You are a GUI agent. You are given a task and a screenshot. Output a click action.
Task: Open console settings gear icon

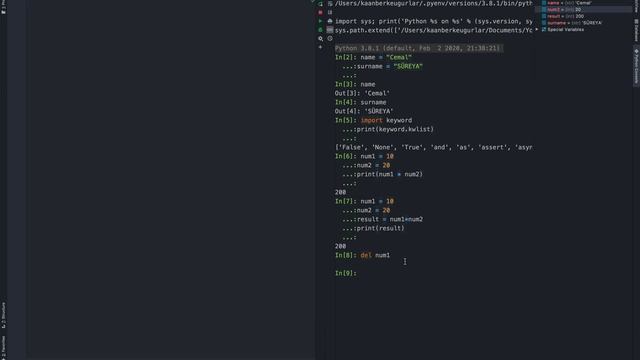pyautogui.click(x=320, y=39)
